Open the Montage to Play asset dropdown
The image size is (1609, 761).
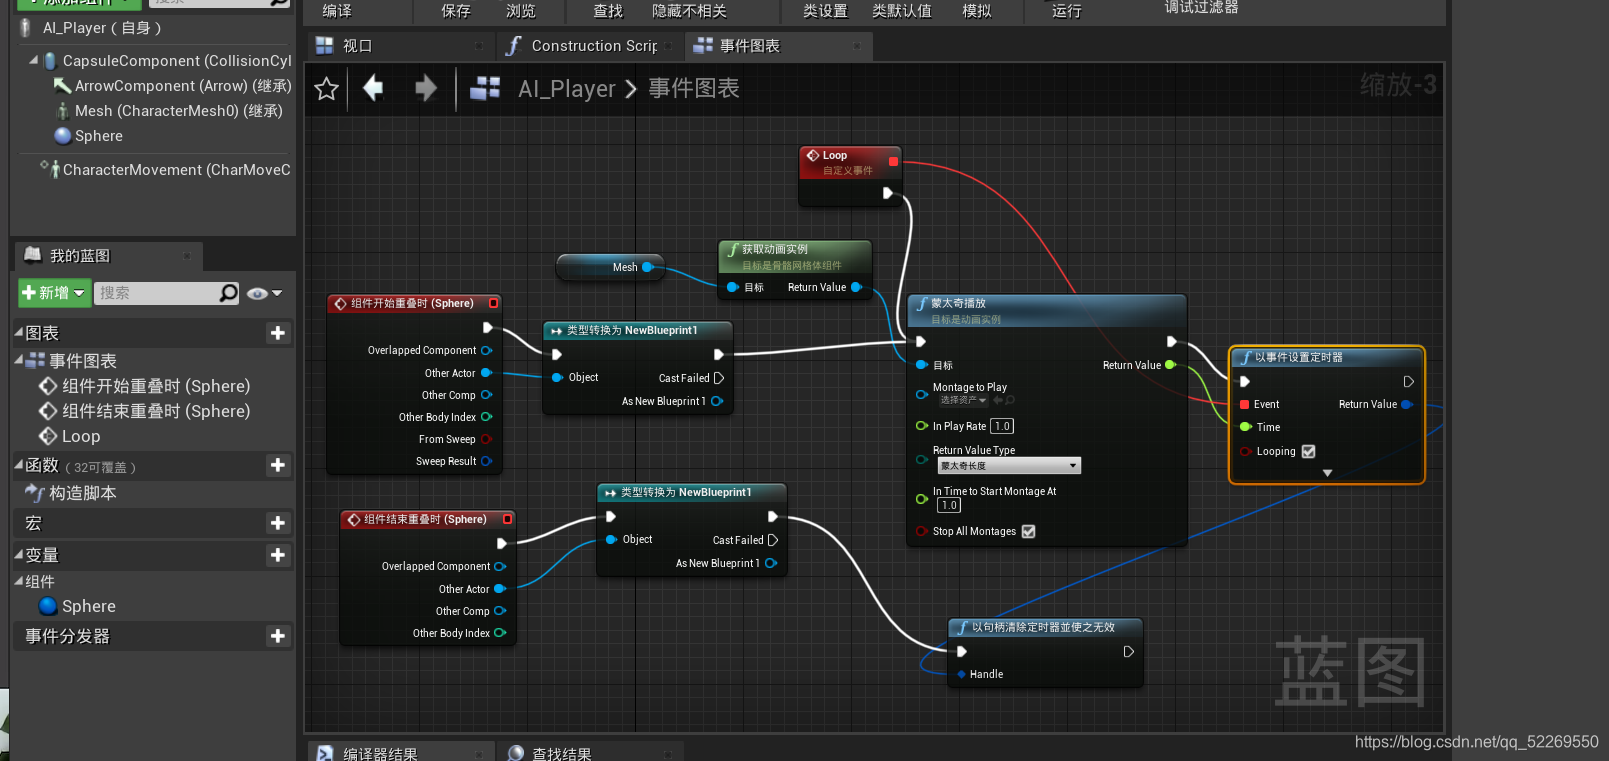[x=963, y=400]
